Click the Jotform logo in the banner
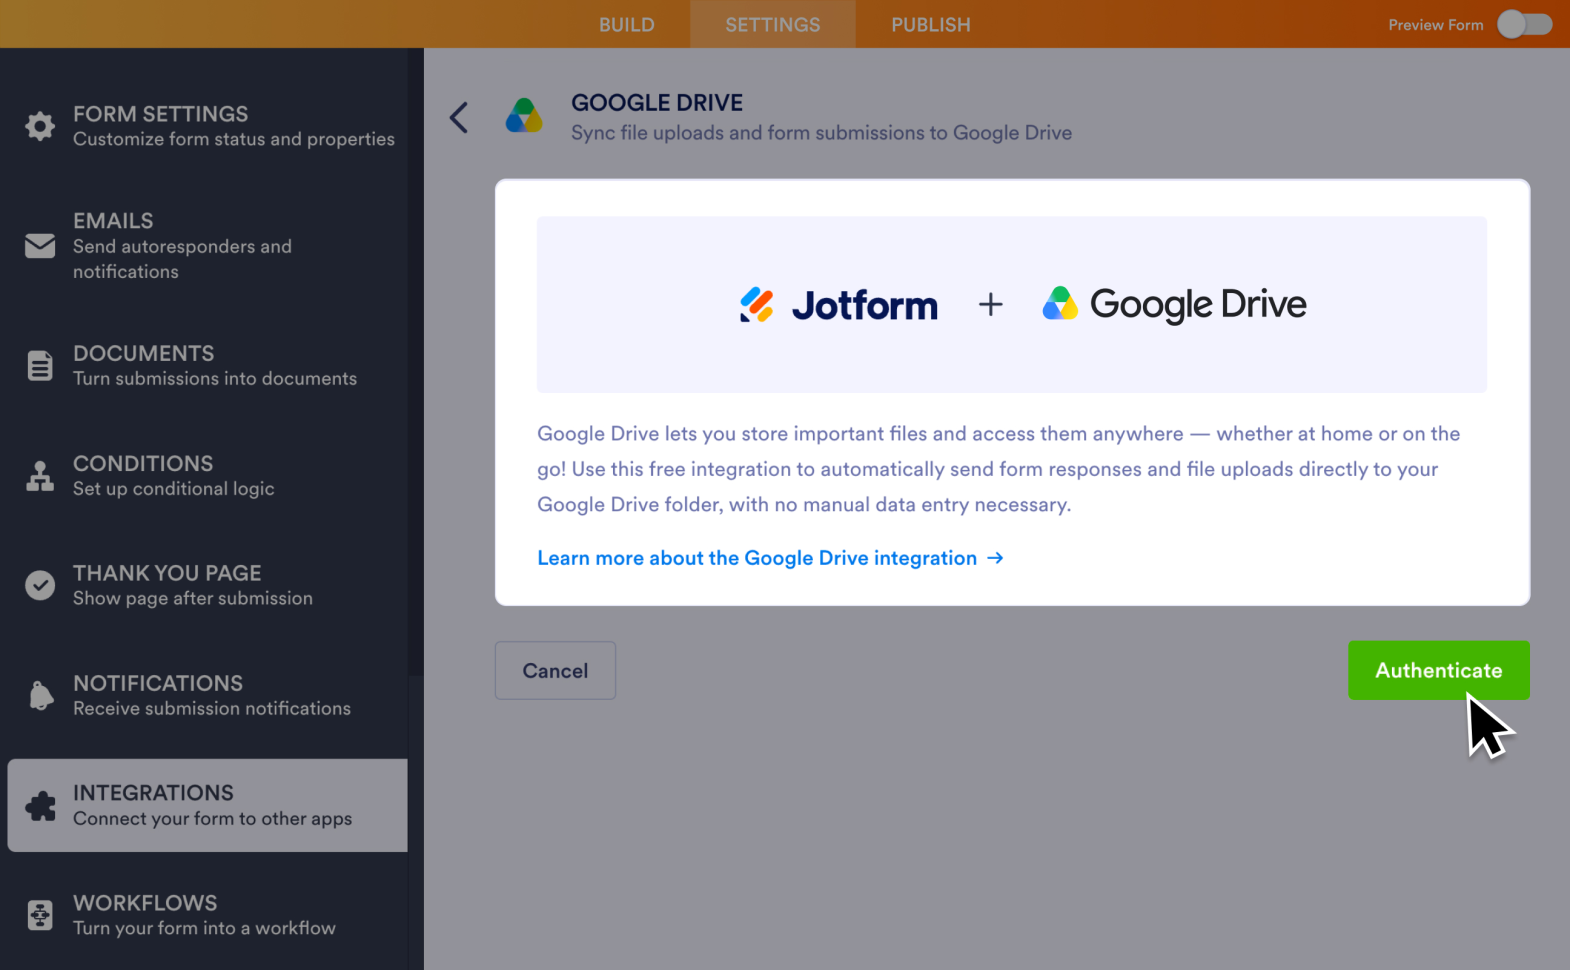This screenshot has width=1570, height=970. (839, 305)
